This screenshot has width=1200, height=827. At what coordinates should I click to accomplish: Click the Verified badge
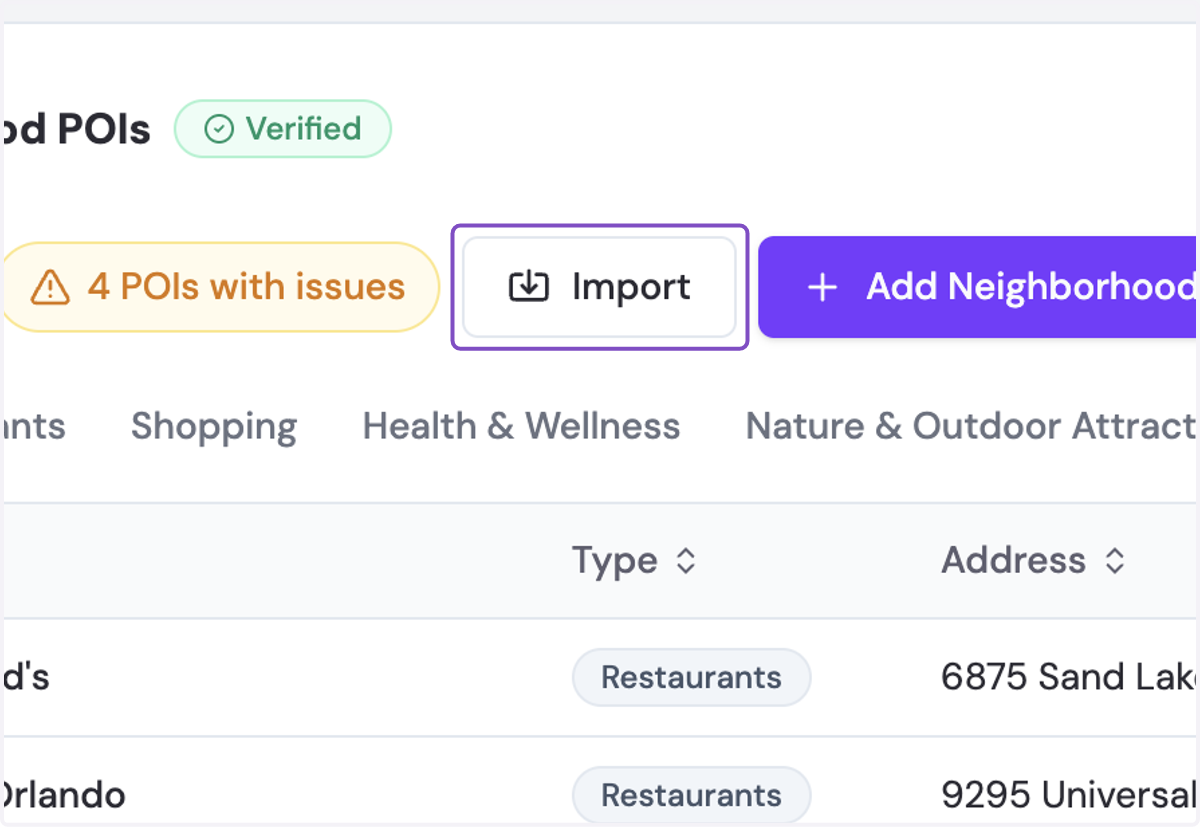tap(283, 129)
